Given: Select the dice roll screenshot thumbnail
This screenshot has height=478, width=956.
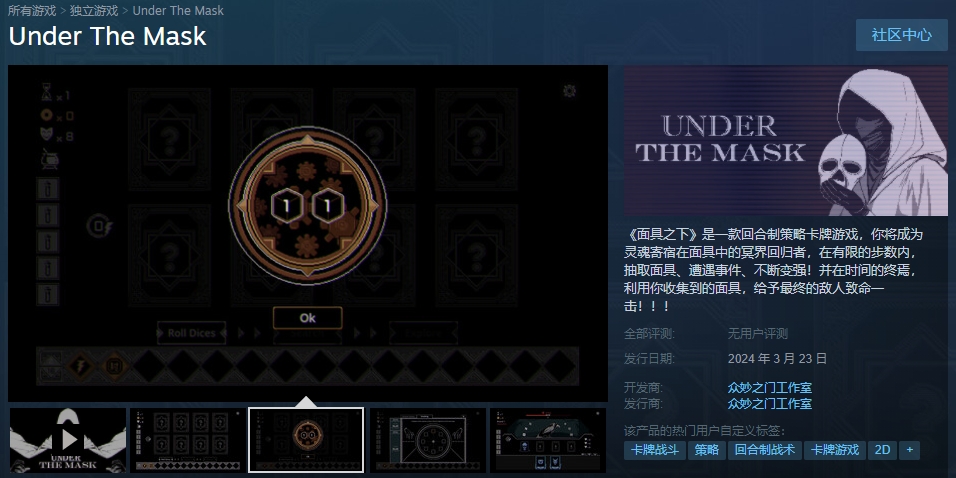Looking at the screenshot, I should [x=306, y=440].
